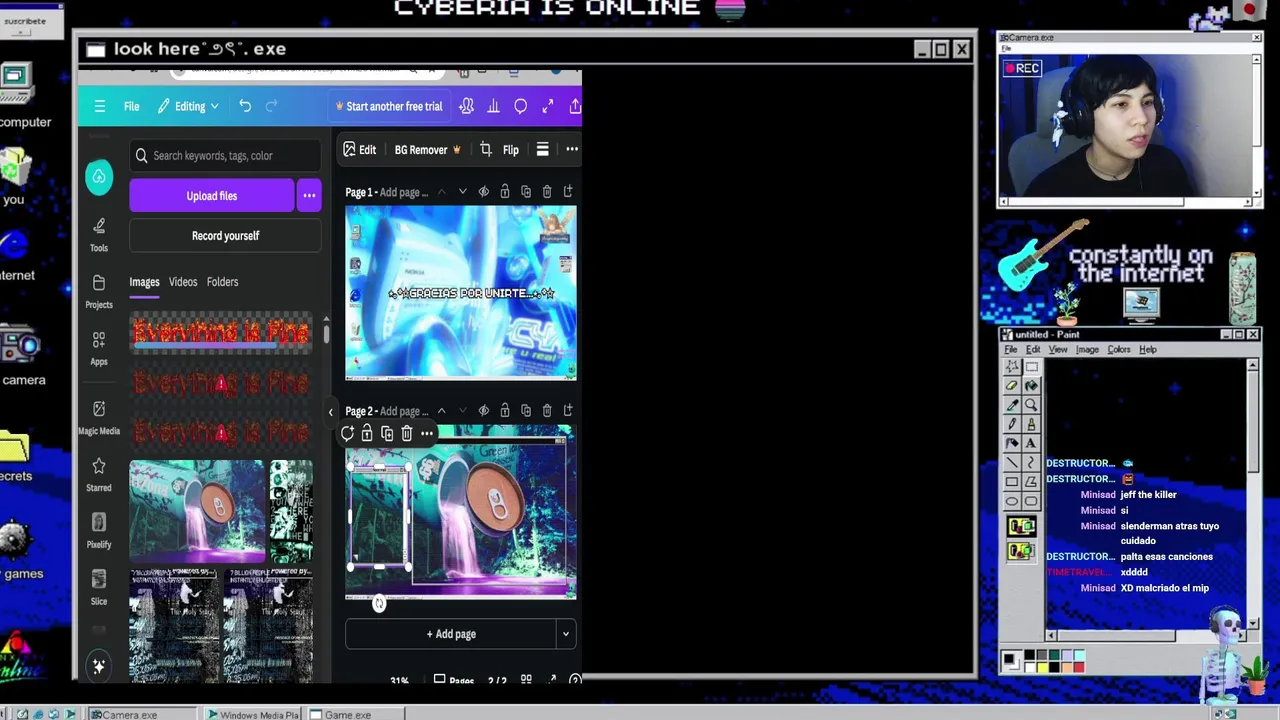The image size is (1280, 720).
Task: Move Page 1 down with chevron
Action: [462, 191]
